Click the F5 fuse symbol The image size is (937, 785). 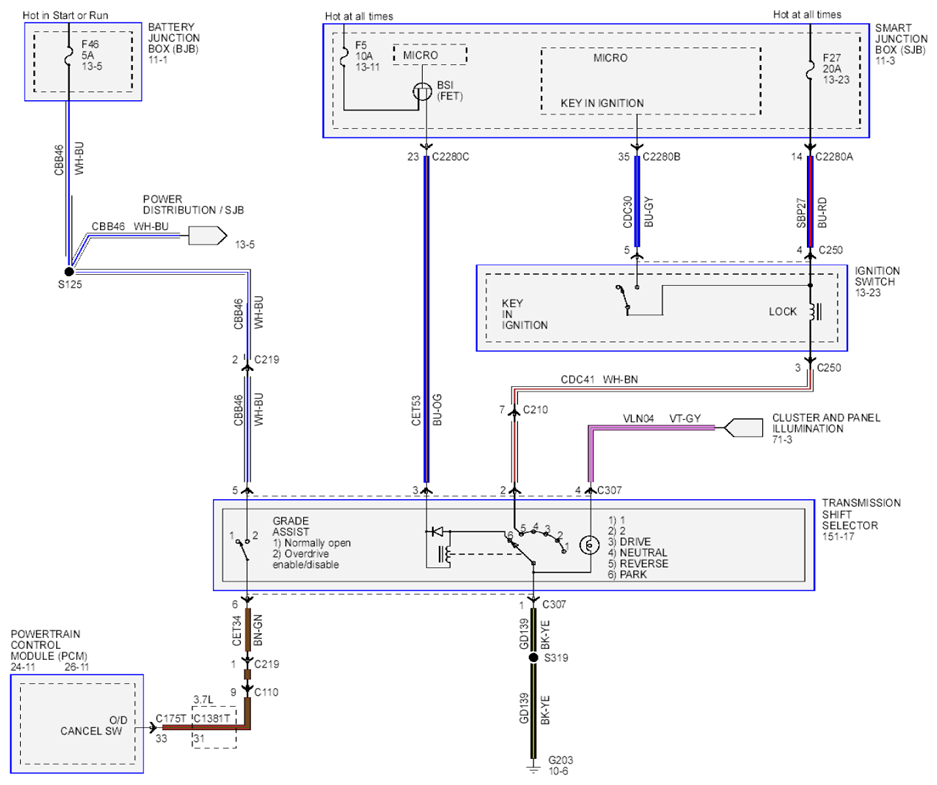click(x=344, y=57)
